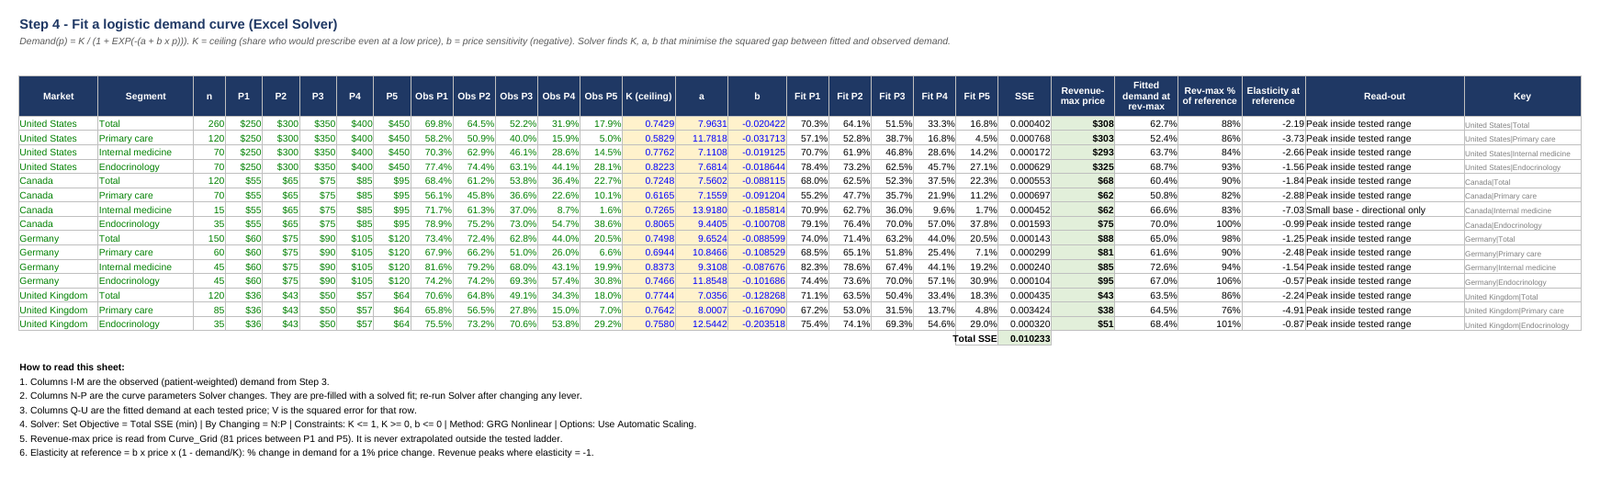Click the 'United Kingdom|Primary care' key cell
Screen dimensions: 1600x477
coord(1522,311)
